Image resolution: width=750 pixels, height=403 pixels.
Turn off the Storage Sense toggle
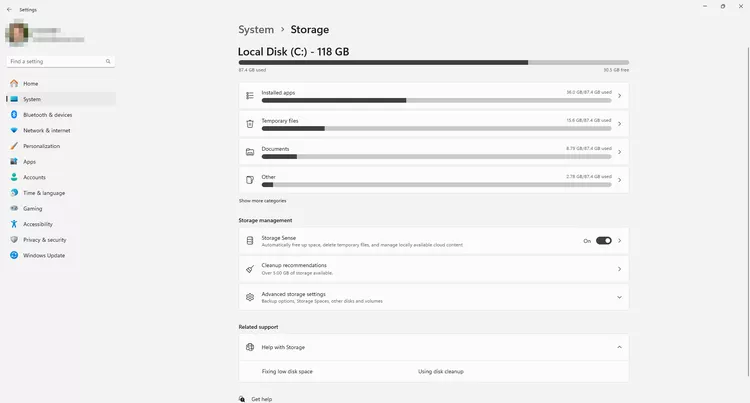click(x=603, y=241)
